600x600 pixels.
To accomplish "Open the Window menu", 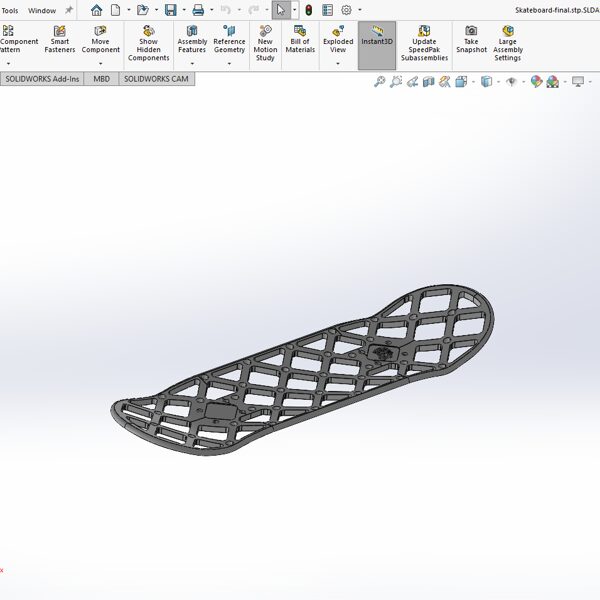I will (x=42, y=10).
